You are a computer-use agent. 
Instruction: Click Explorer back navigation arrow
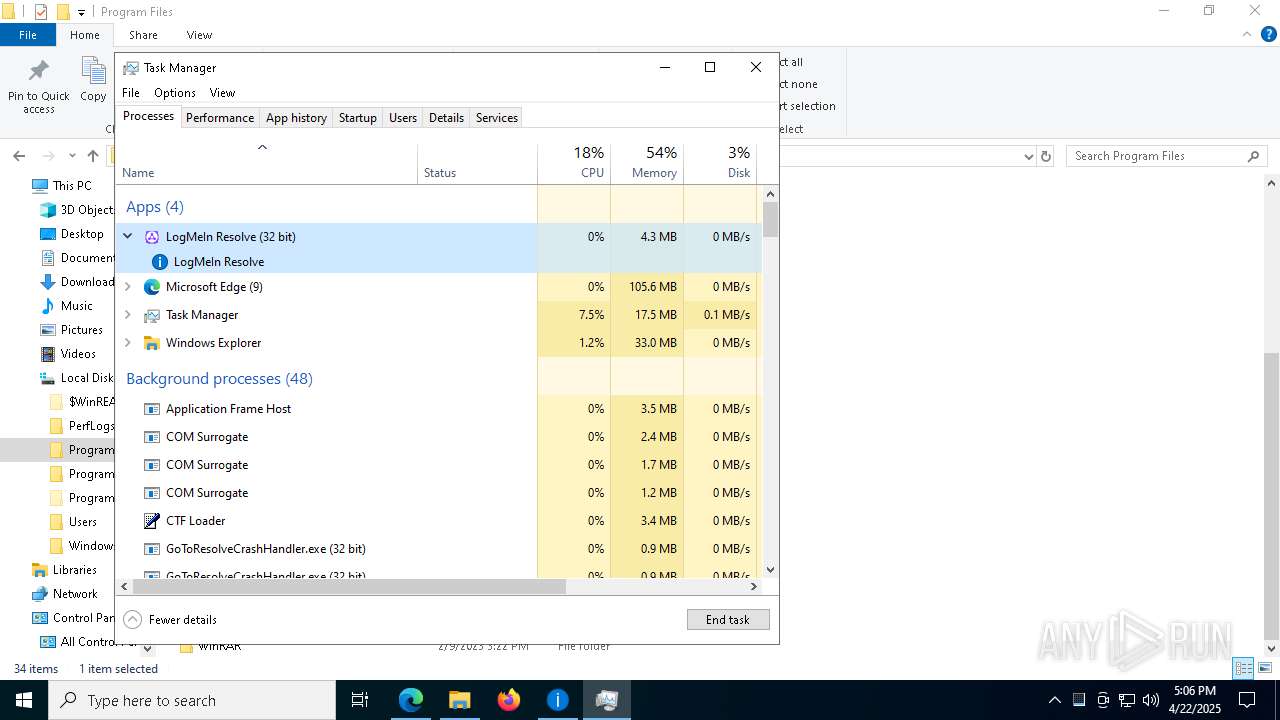tap(19, 156)
